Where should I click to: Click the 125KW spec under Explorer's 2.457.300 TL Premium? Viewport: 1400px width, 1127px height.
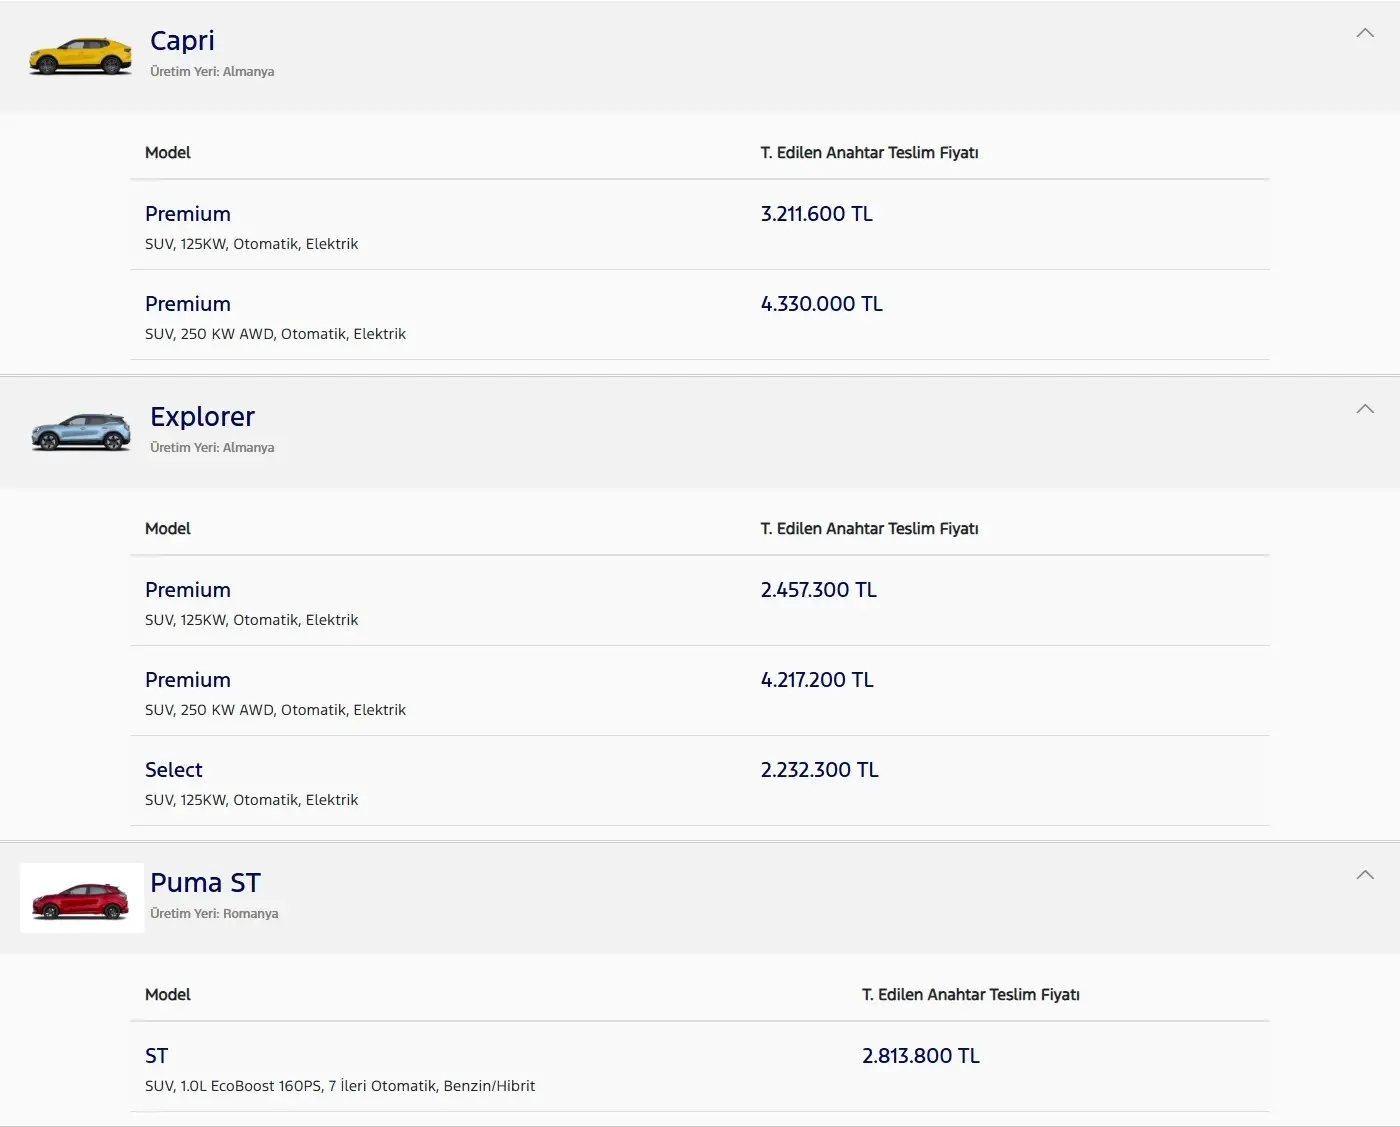coord(251,620)
